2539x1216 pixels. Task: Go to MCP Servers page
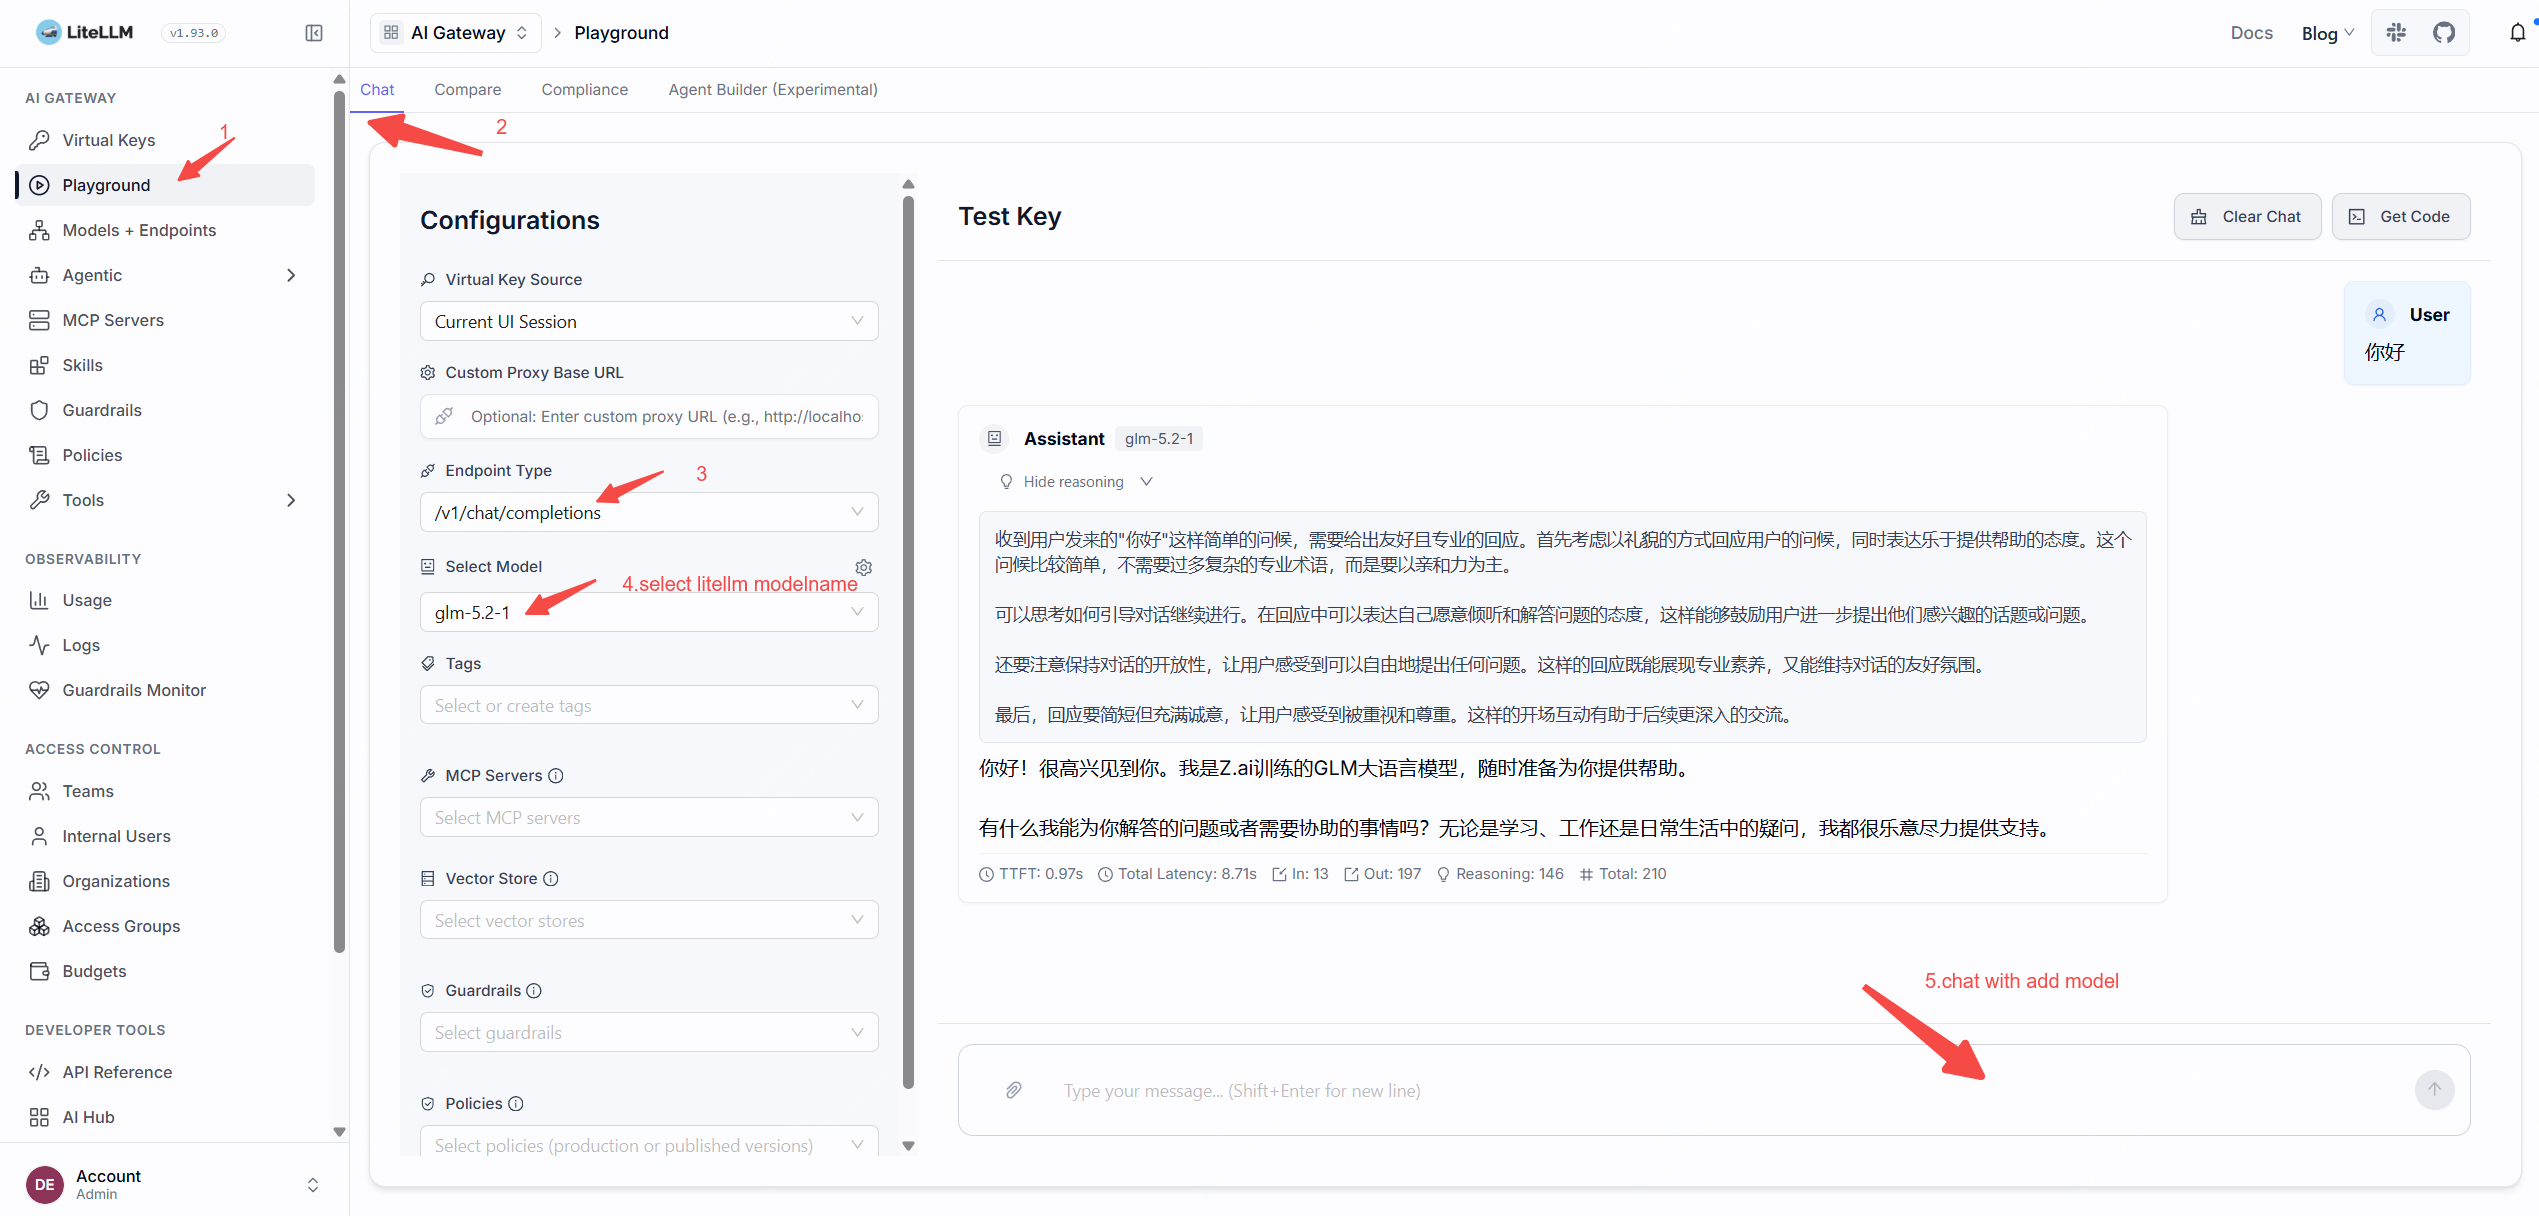point(165,320)
